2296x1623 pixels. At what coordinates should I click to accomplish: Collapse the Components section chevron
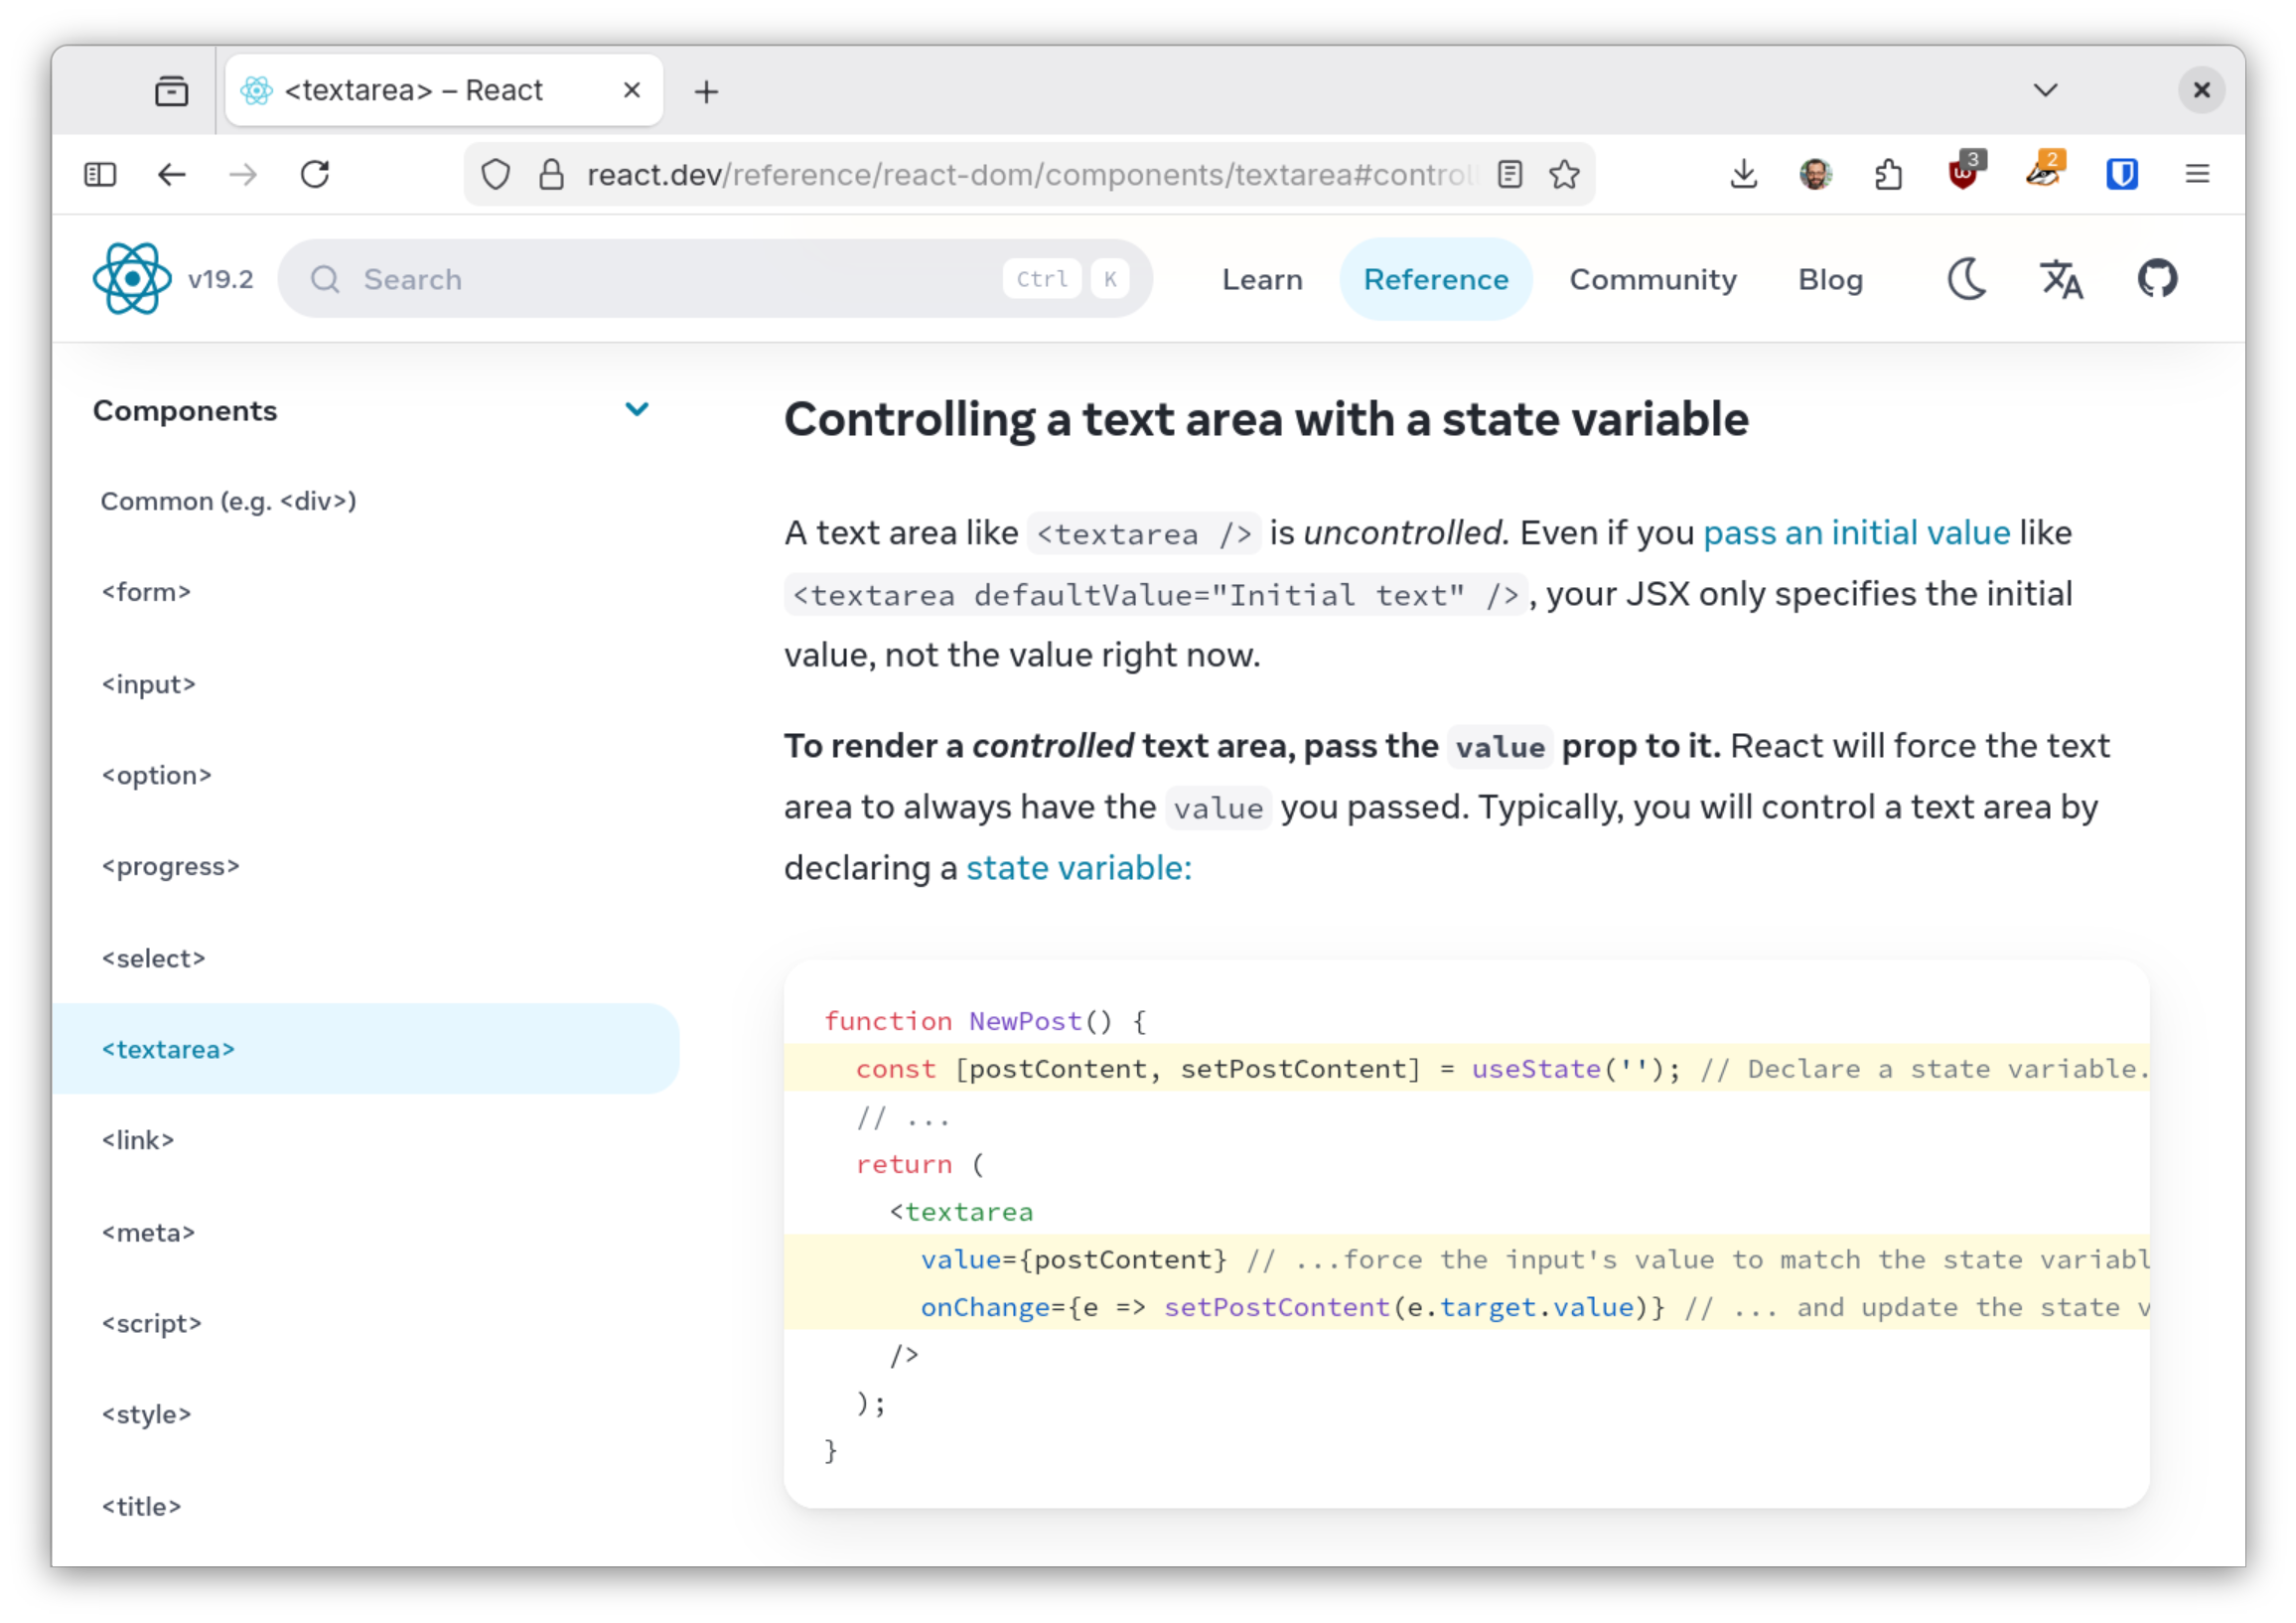(637, 409)
